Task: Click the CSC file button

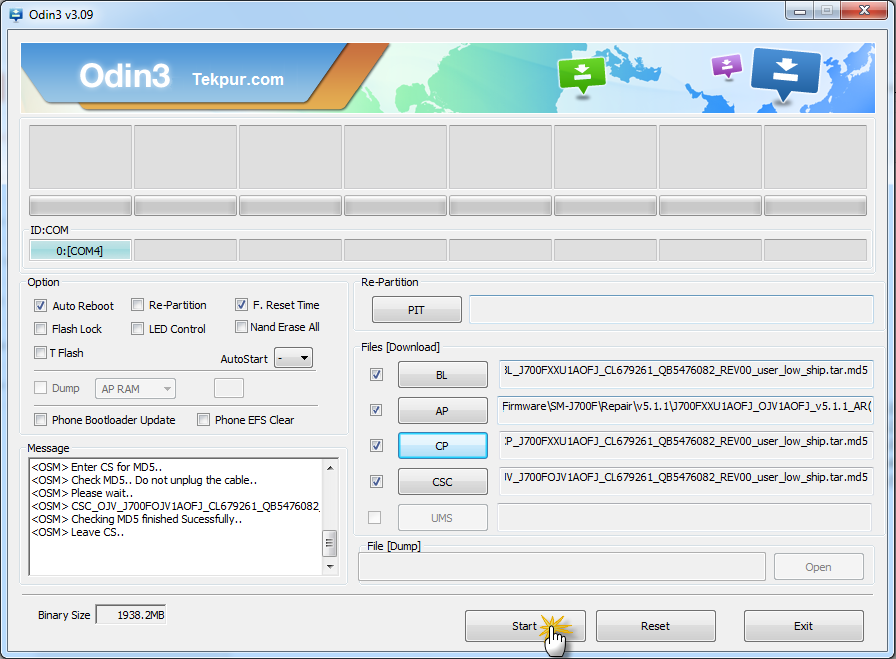Action: point(442,482)
